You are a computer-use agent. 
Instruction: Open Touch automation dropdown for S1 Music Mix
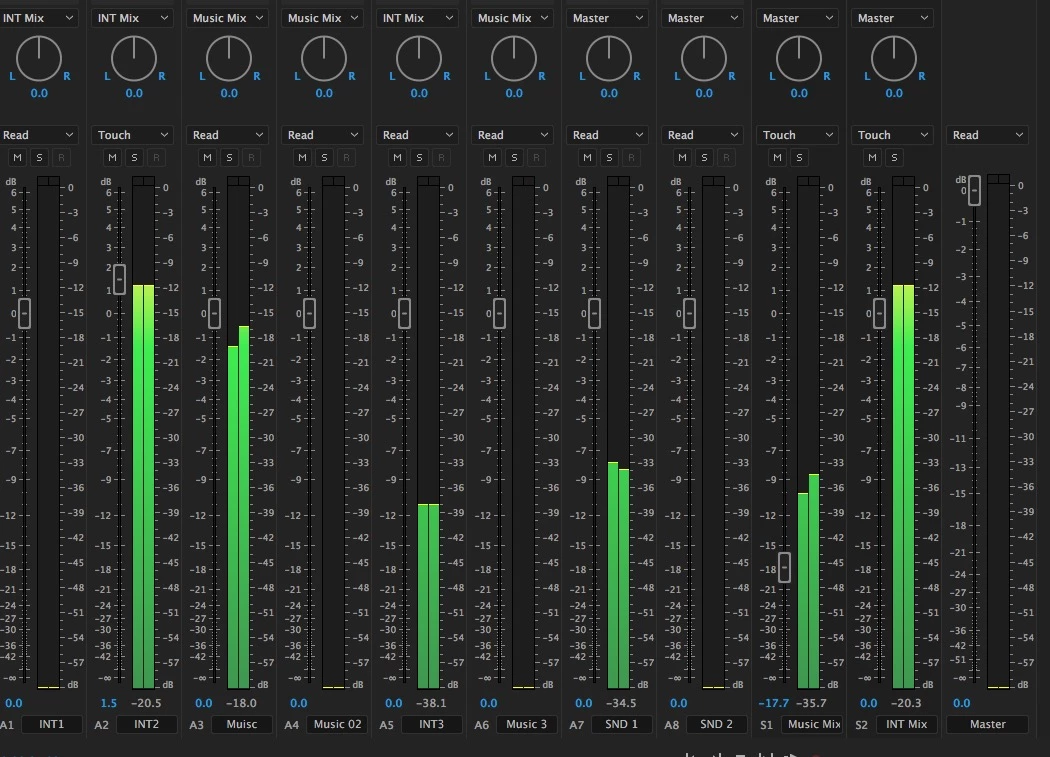(798, 135)
